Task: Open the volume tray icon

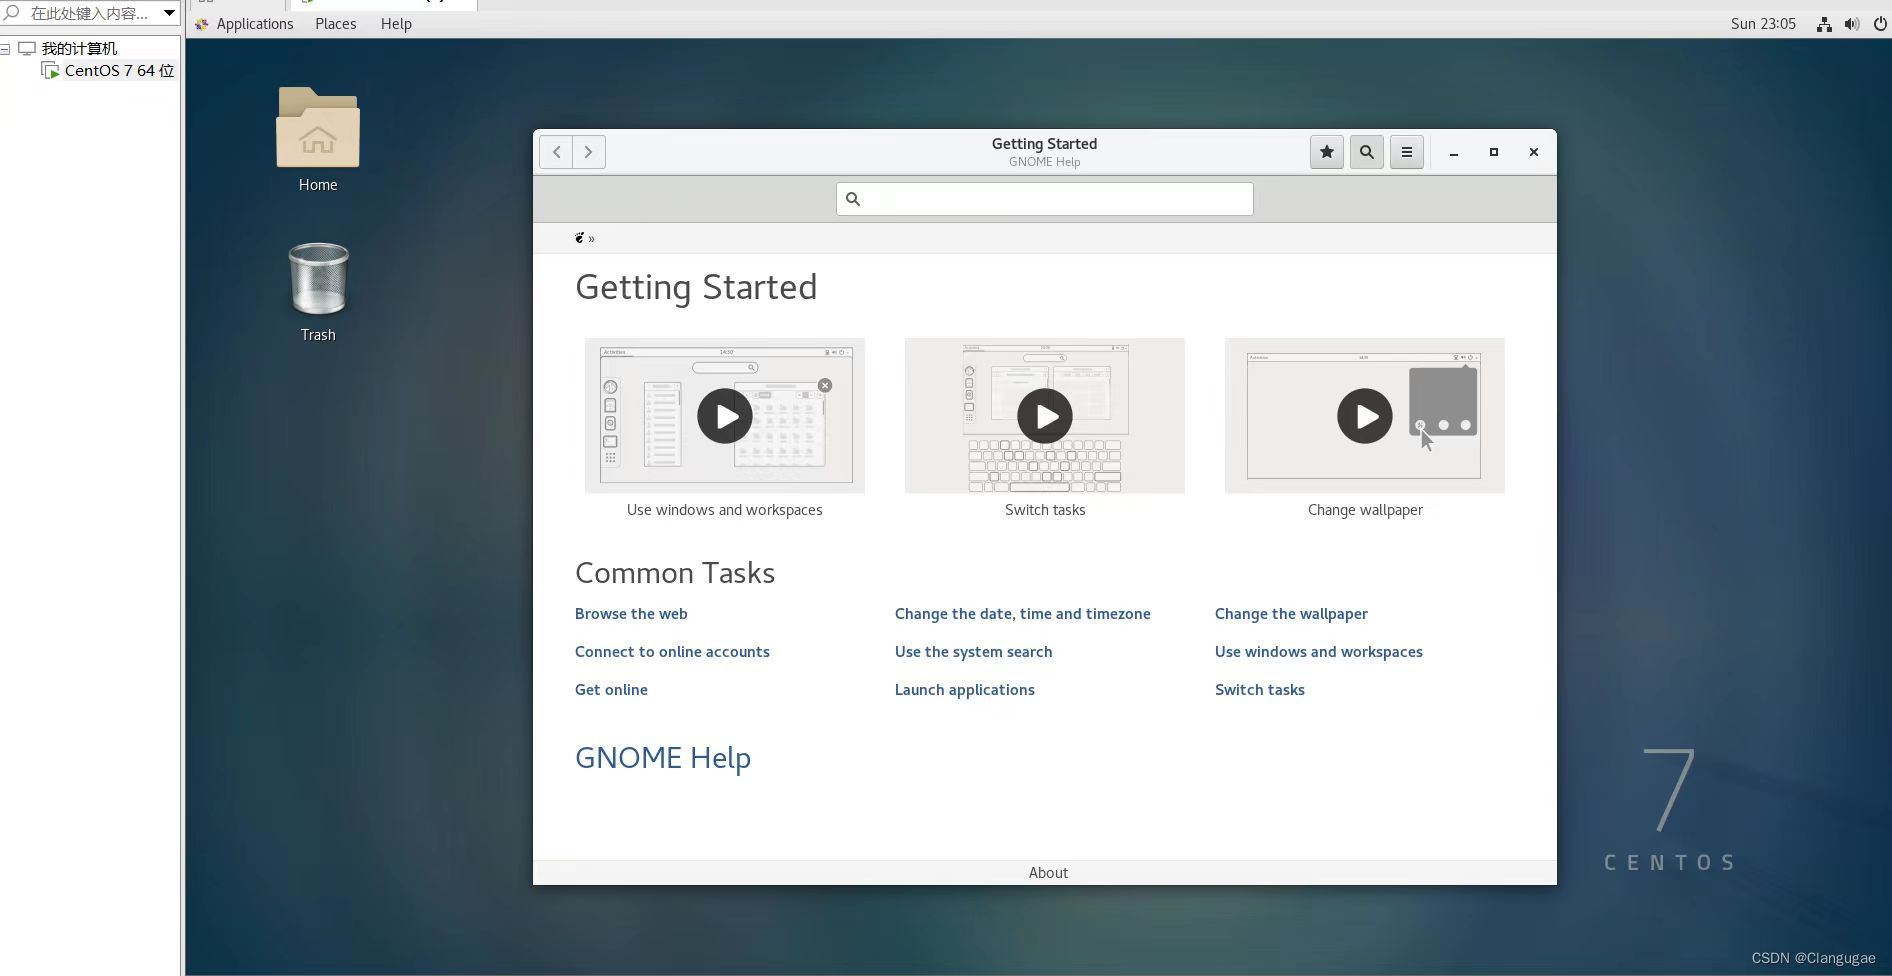Action: click(1852, 24)
